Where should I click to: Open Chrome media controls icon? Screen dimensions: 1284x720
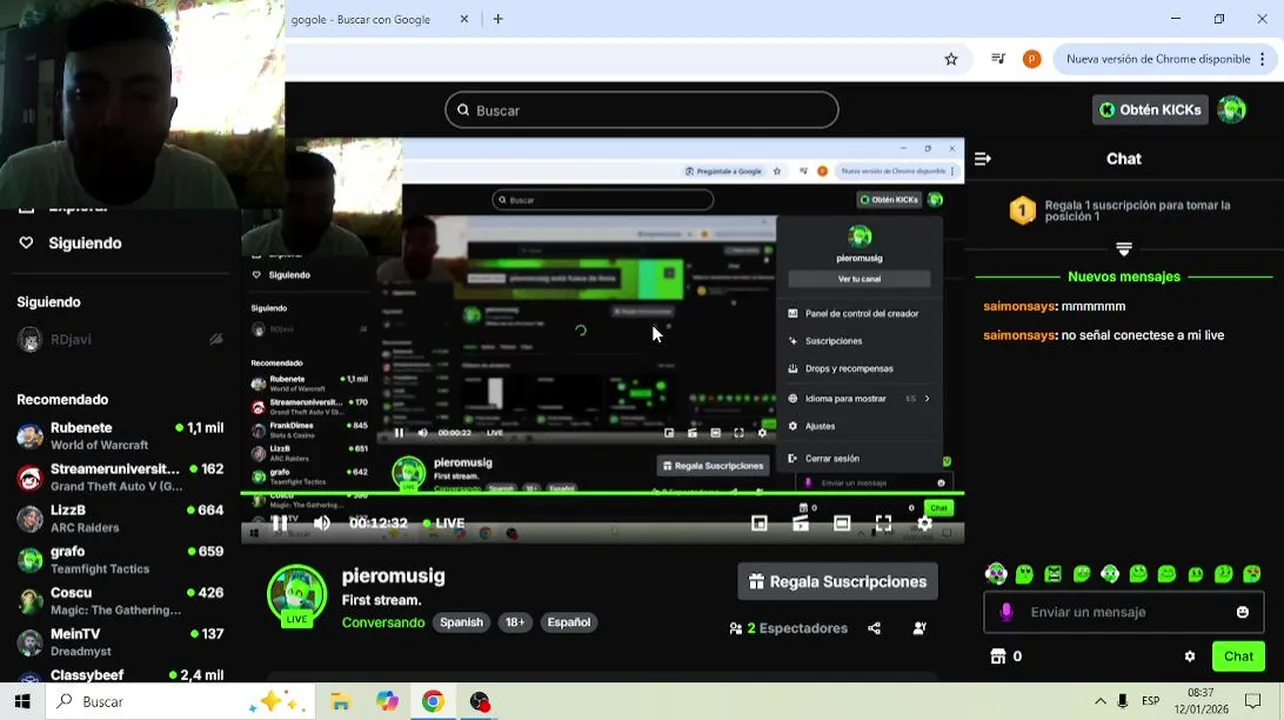997,59
